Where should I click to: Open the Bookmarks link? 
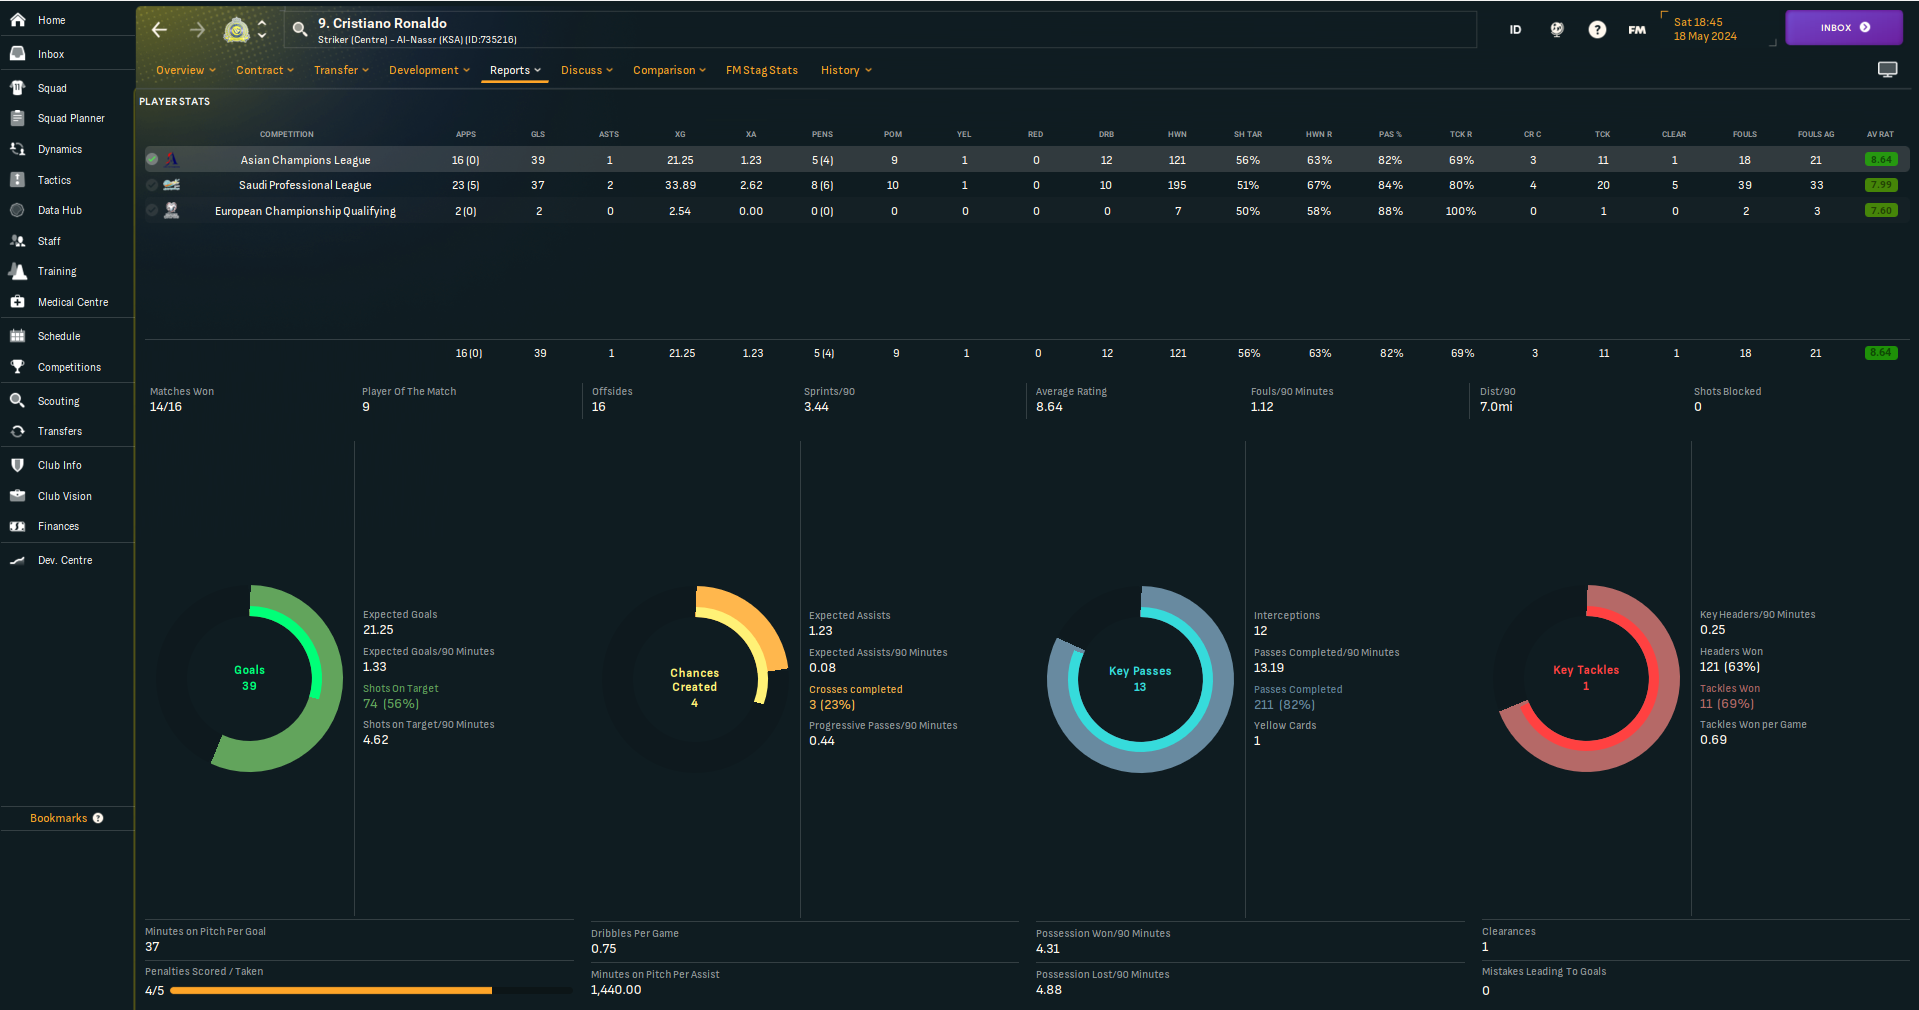(x=59, y=818)
